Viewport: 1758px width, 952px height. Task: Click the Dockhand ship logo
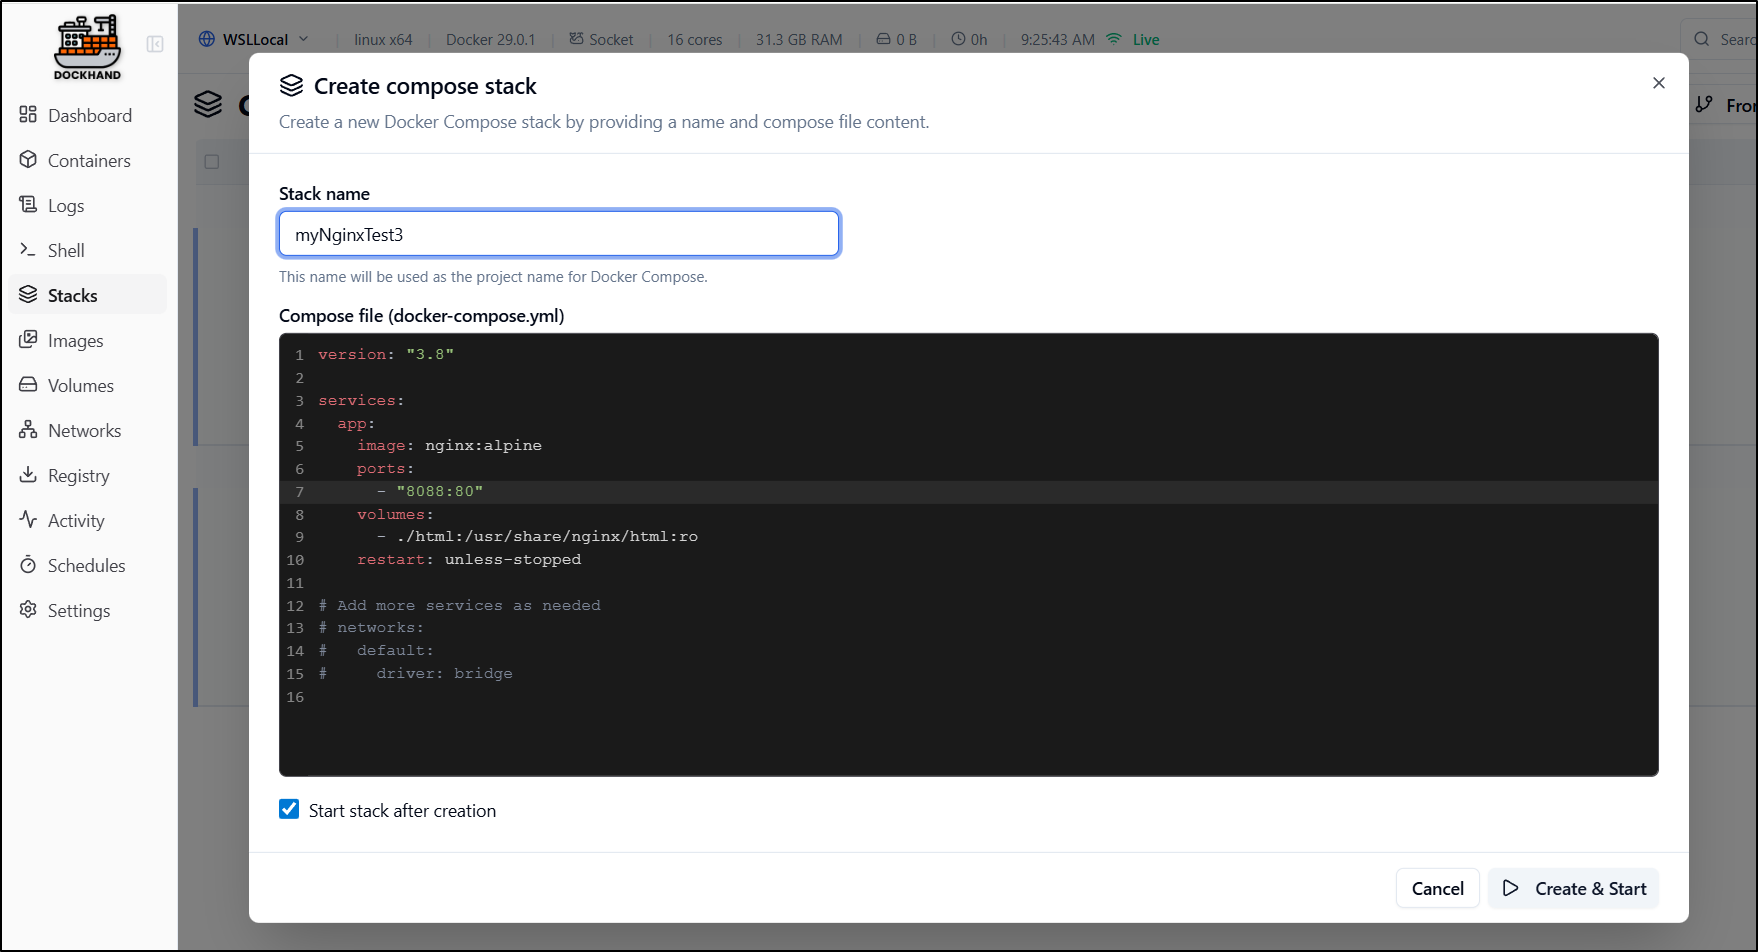pos(87,46)
